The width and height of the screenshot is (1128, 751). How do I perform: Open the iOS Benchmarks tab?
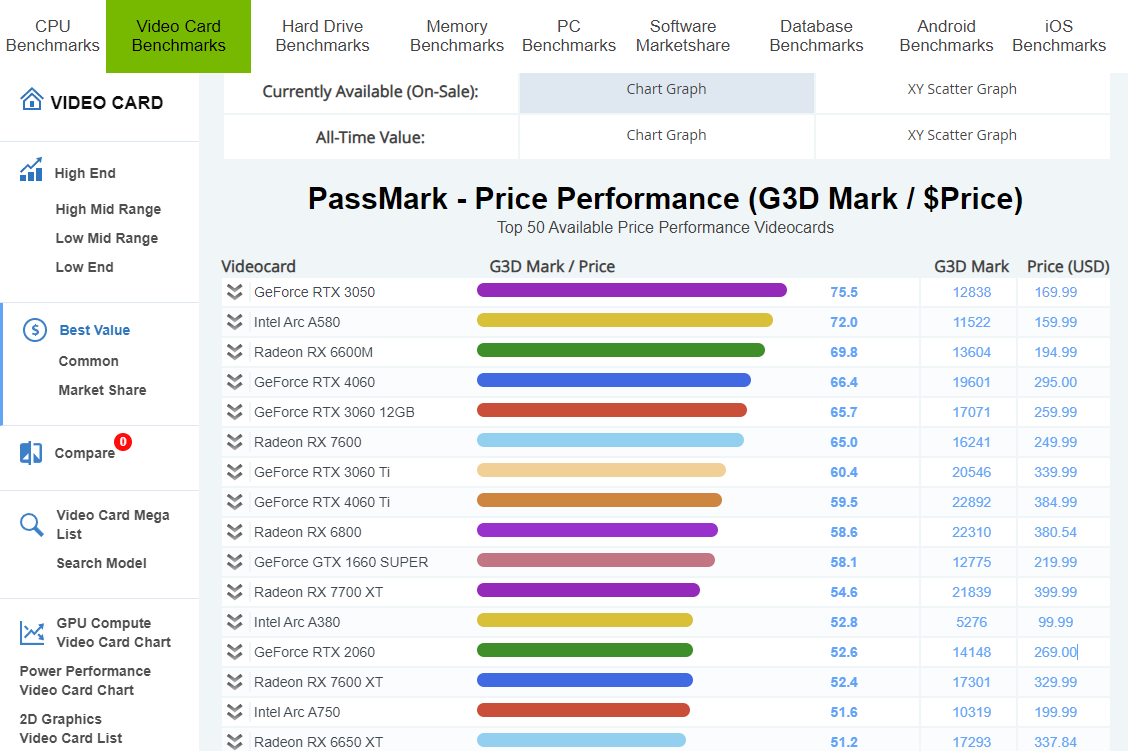click(1059, 36)
